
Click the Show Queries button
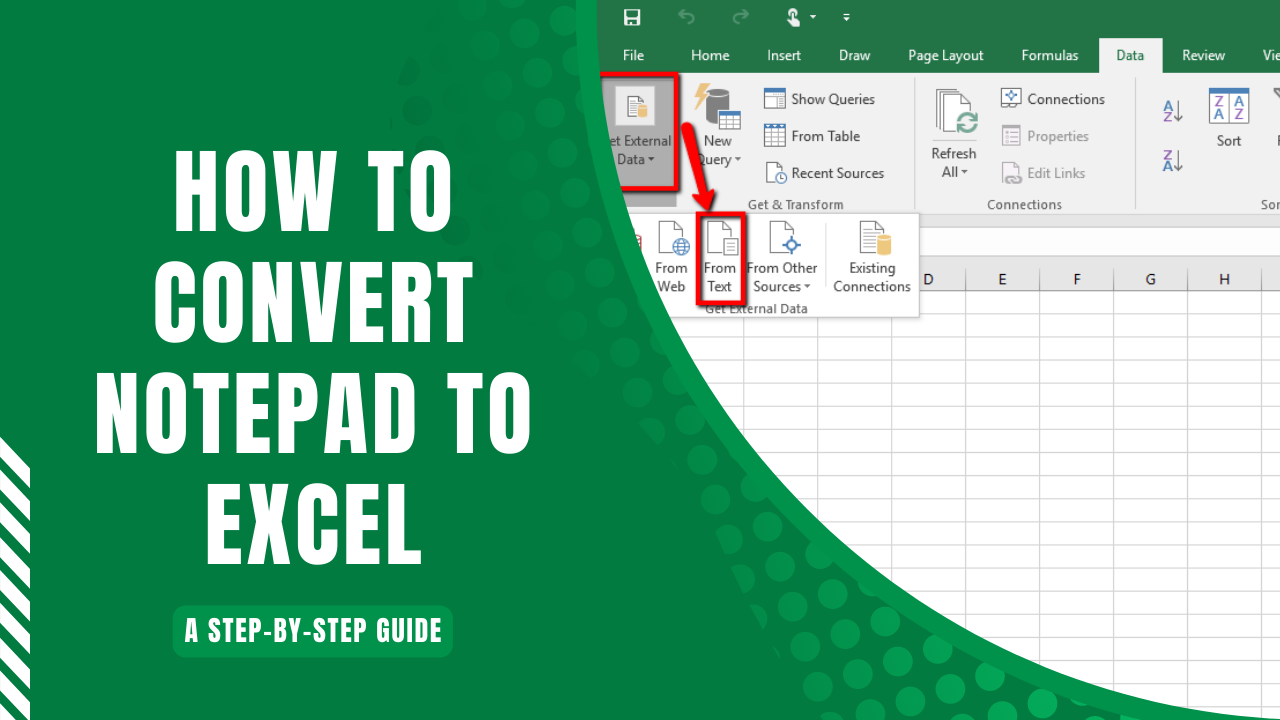(x=819, y=99)
